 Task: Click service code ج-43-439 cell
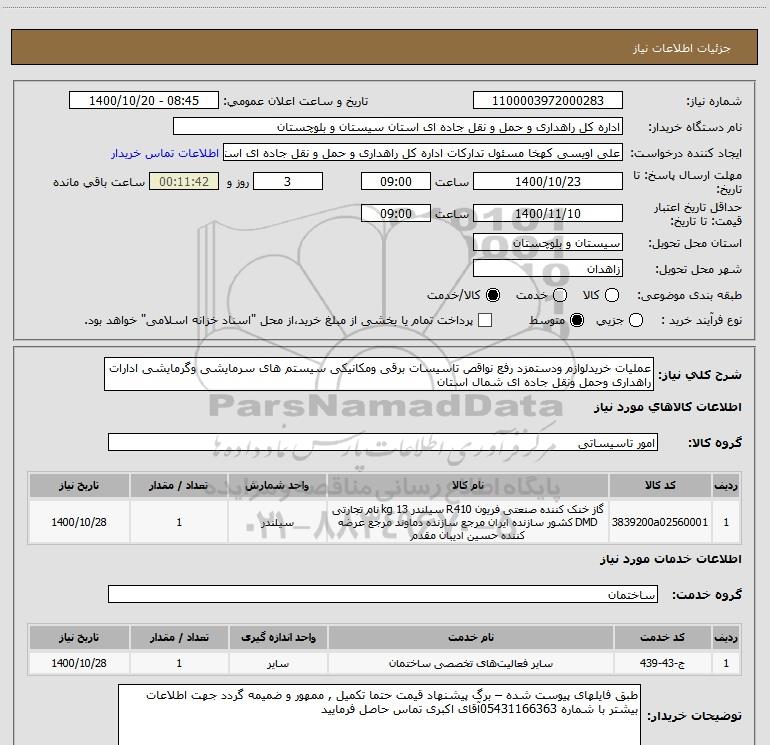662,663
